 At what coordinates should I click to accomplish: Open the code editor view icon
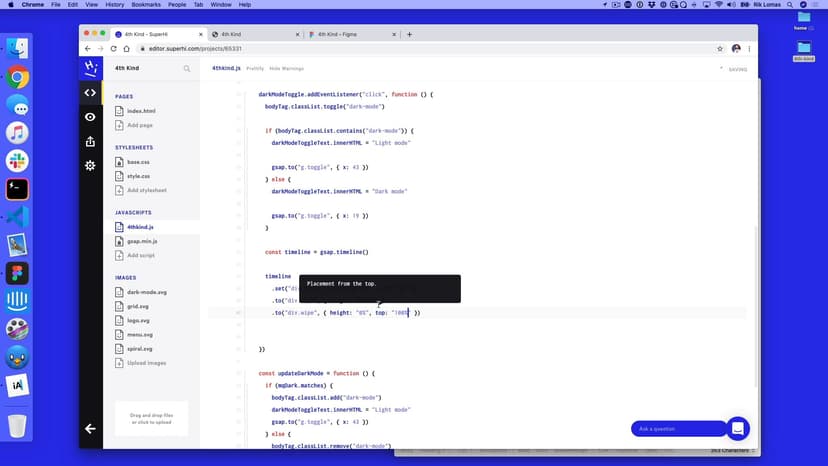(x=90, y=93)
